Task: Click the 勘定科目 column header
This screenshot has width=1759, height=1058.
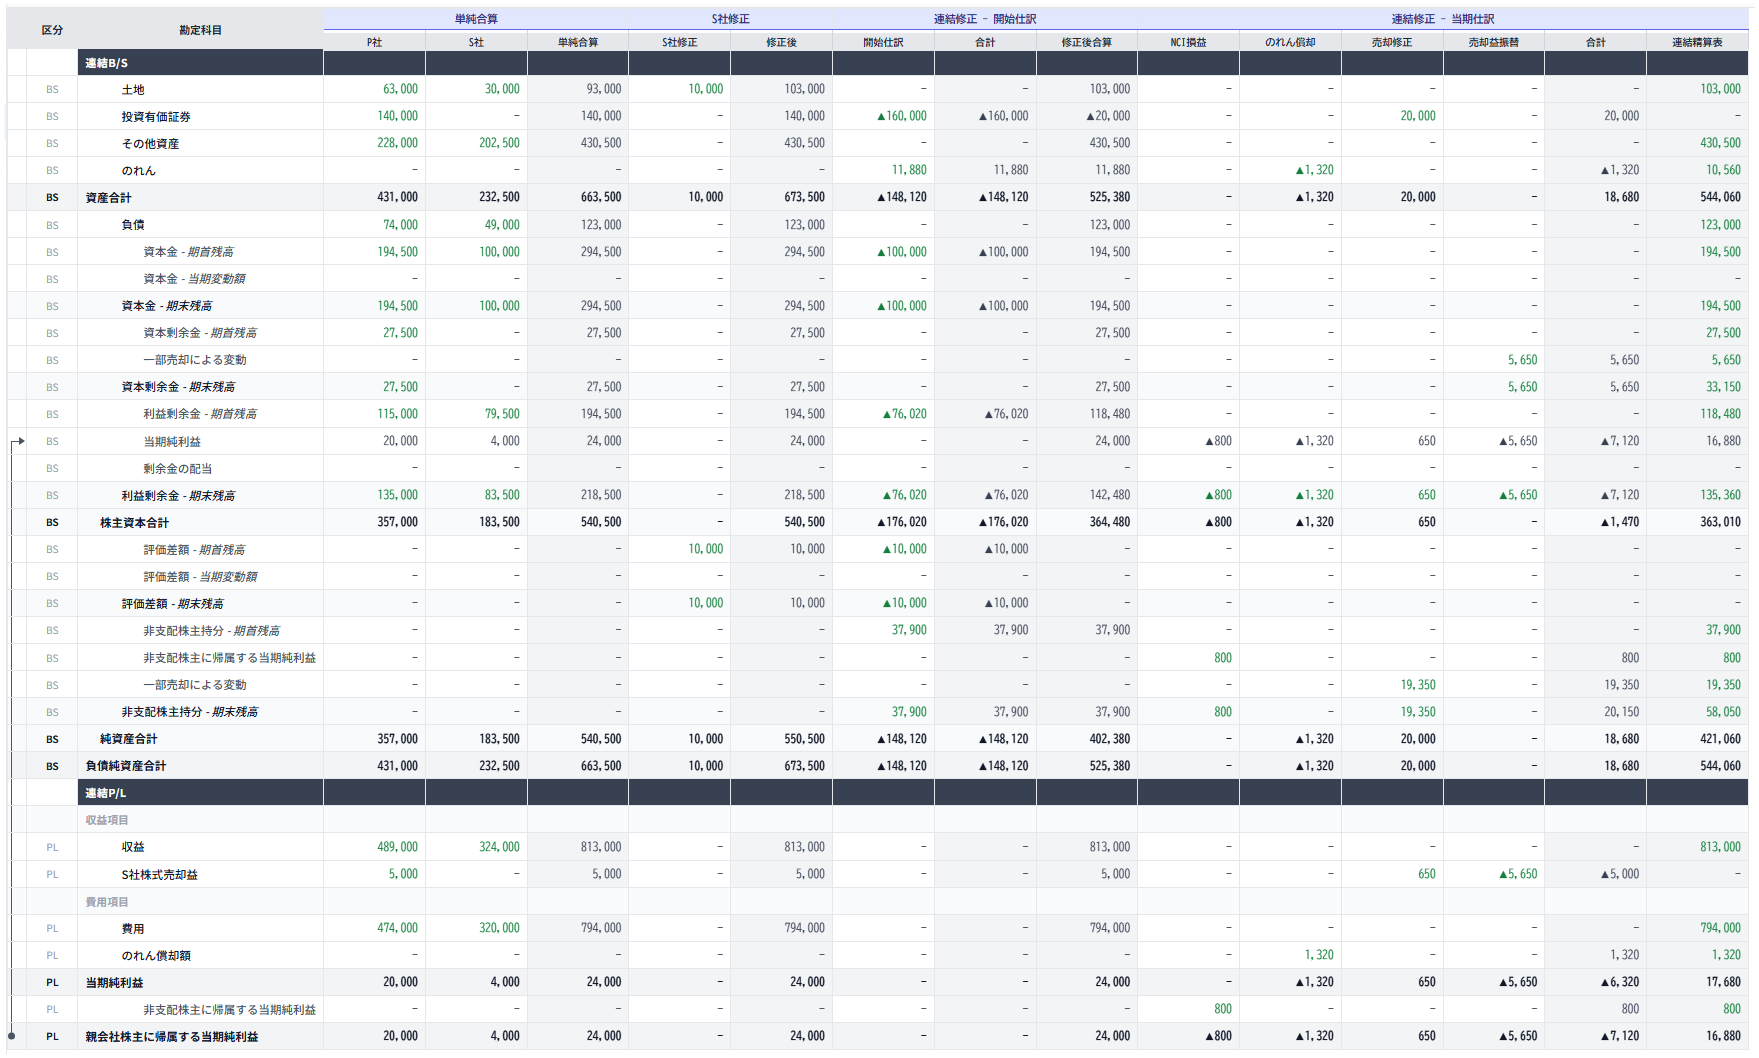Action: [200, 30]
